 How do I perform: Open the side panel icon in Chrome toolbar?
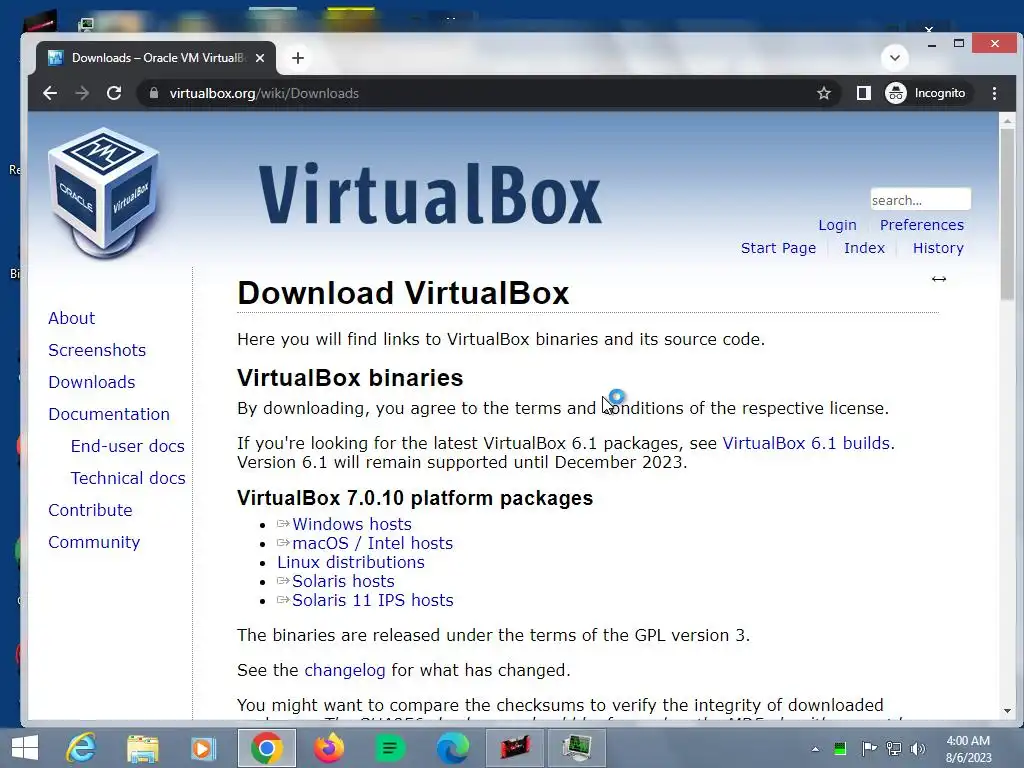[863, 93]
